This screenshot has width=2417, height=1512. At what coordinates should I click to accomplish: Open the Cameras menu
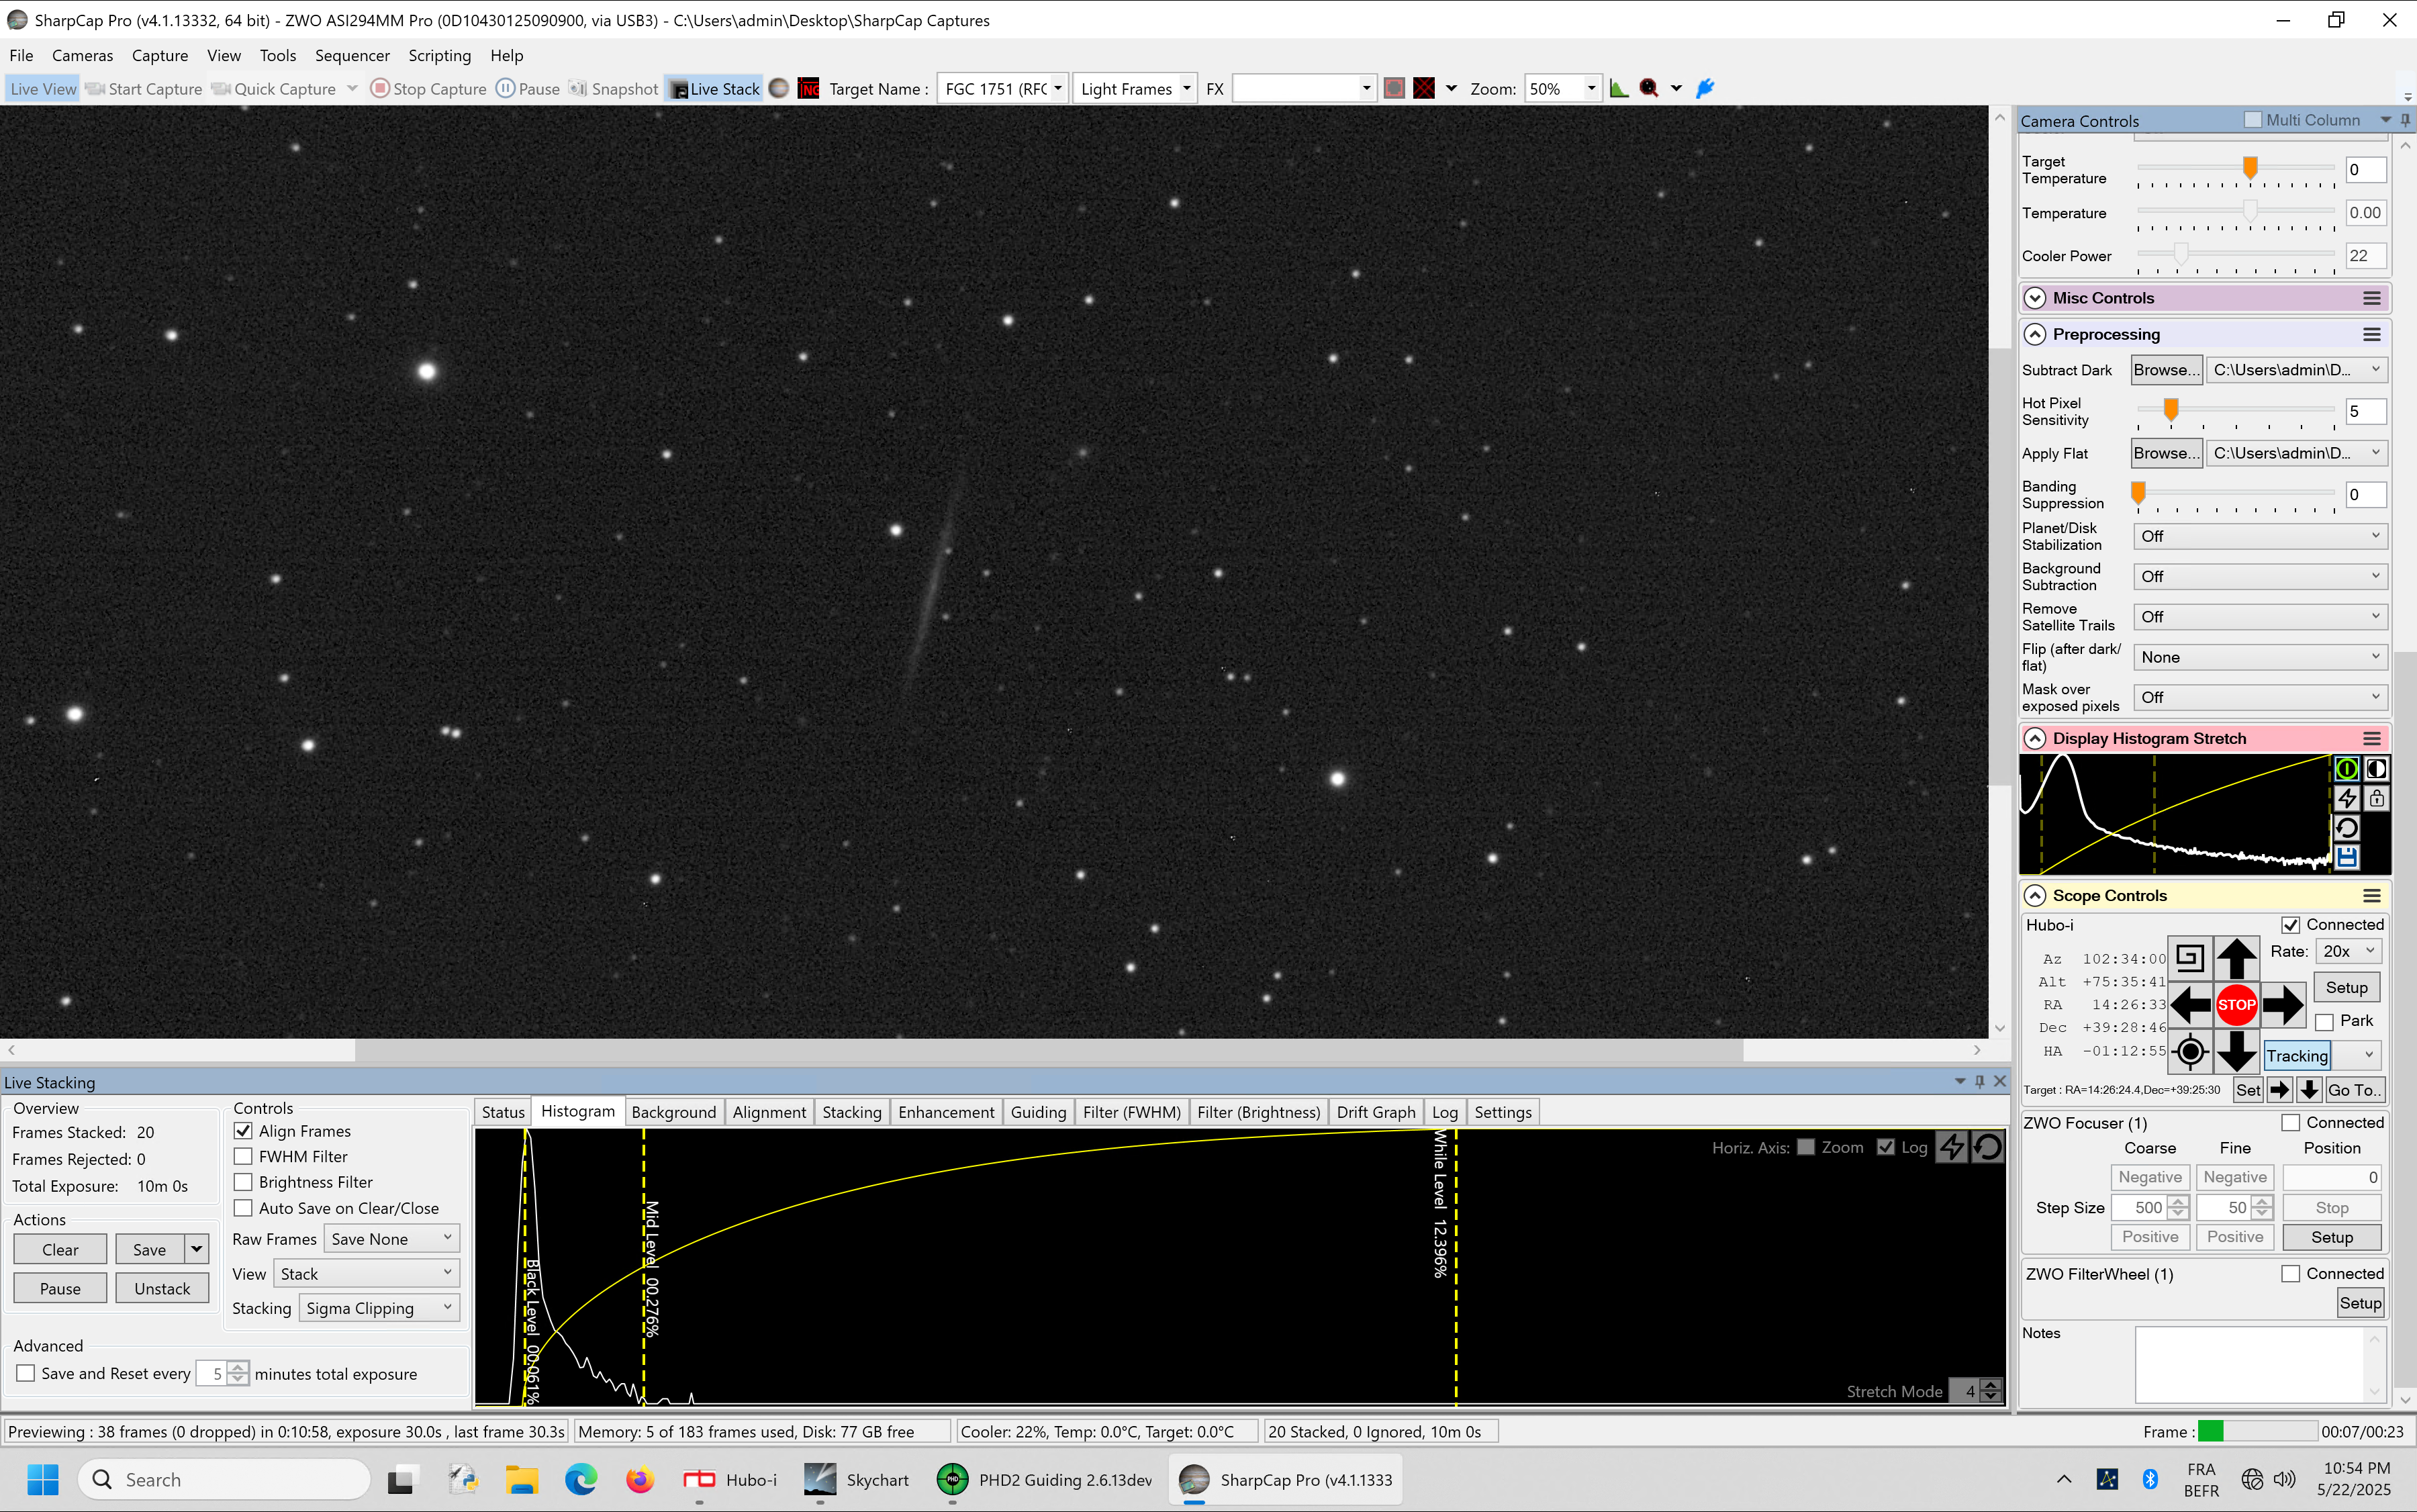pyautogui.click(x=82, y=55)
